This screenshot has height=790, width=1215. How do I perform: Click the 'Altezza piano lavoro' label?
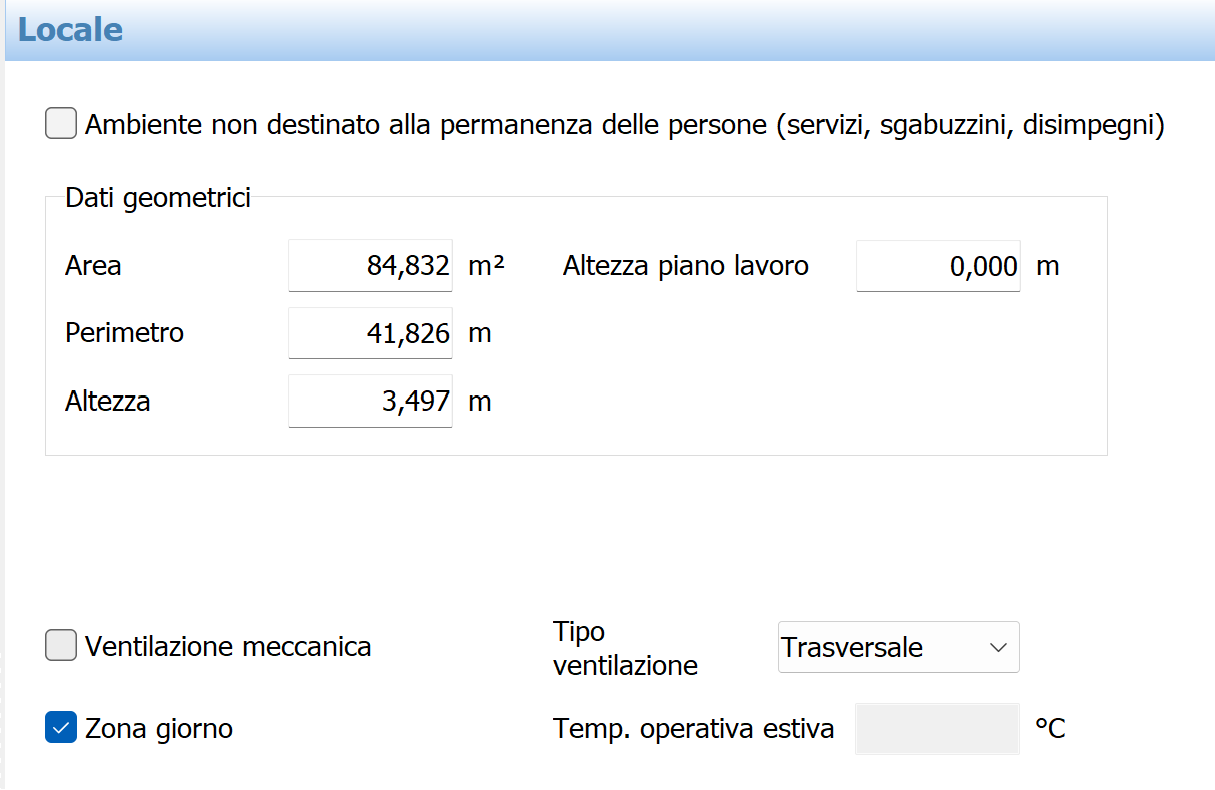(x=685, y=266)
